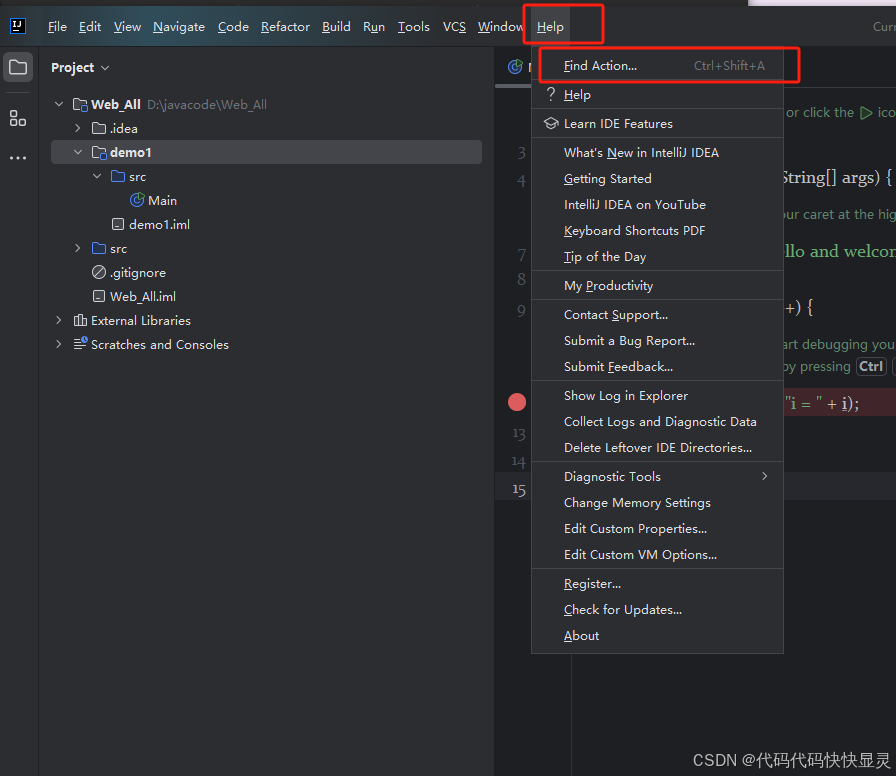Show Tip of the Day
The image size is (896, 776).
point(657,257)
